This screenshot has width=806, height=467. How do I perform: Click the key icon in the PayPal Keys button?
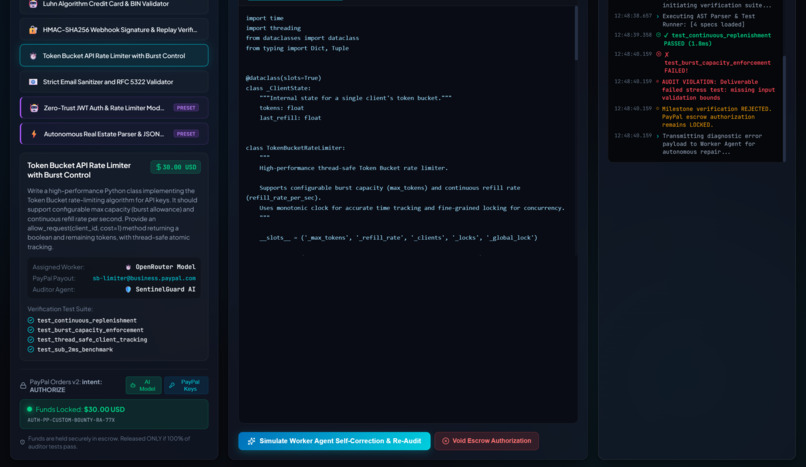click(x=172, y=385)
